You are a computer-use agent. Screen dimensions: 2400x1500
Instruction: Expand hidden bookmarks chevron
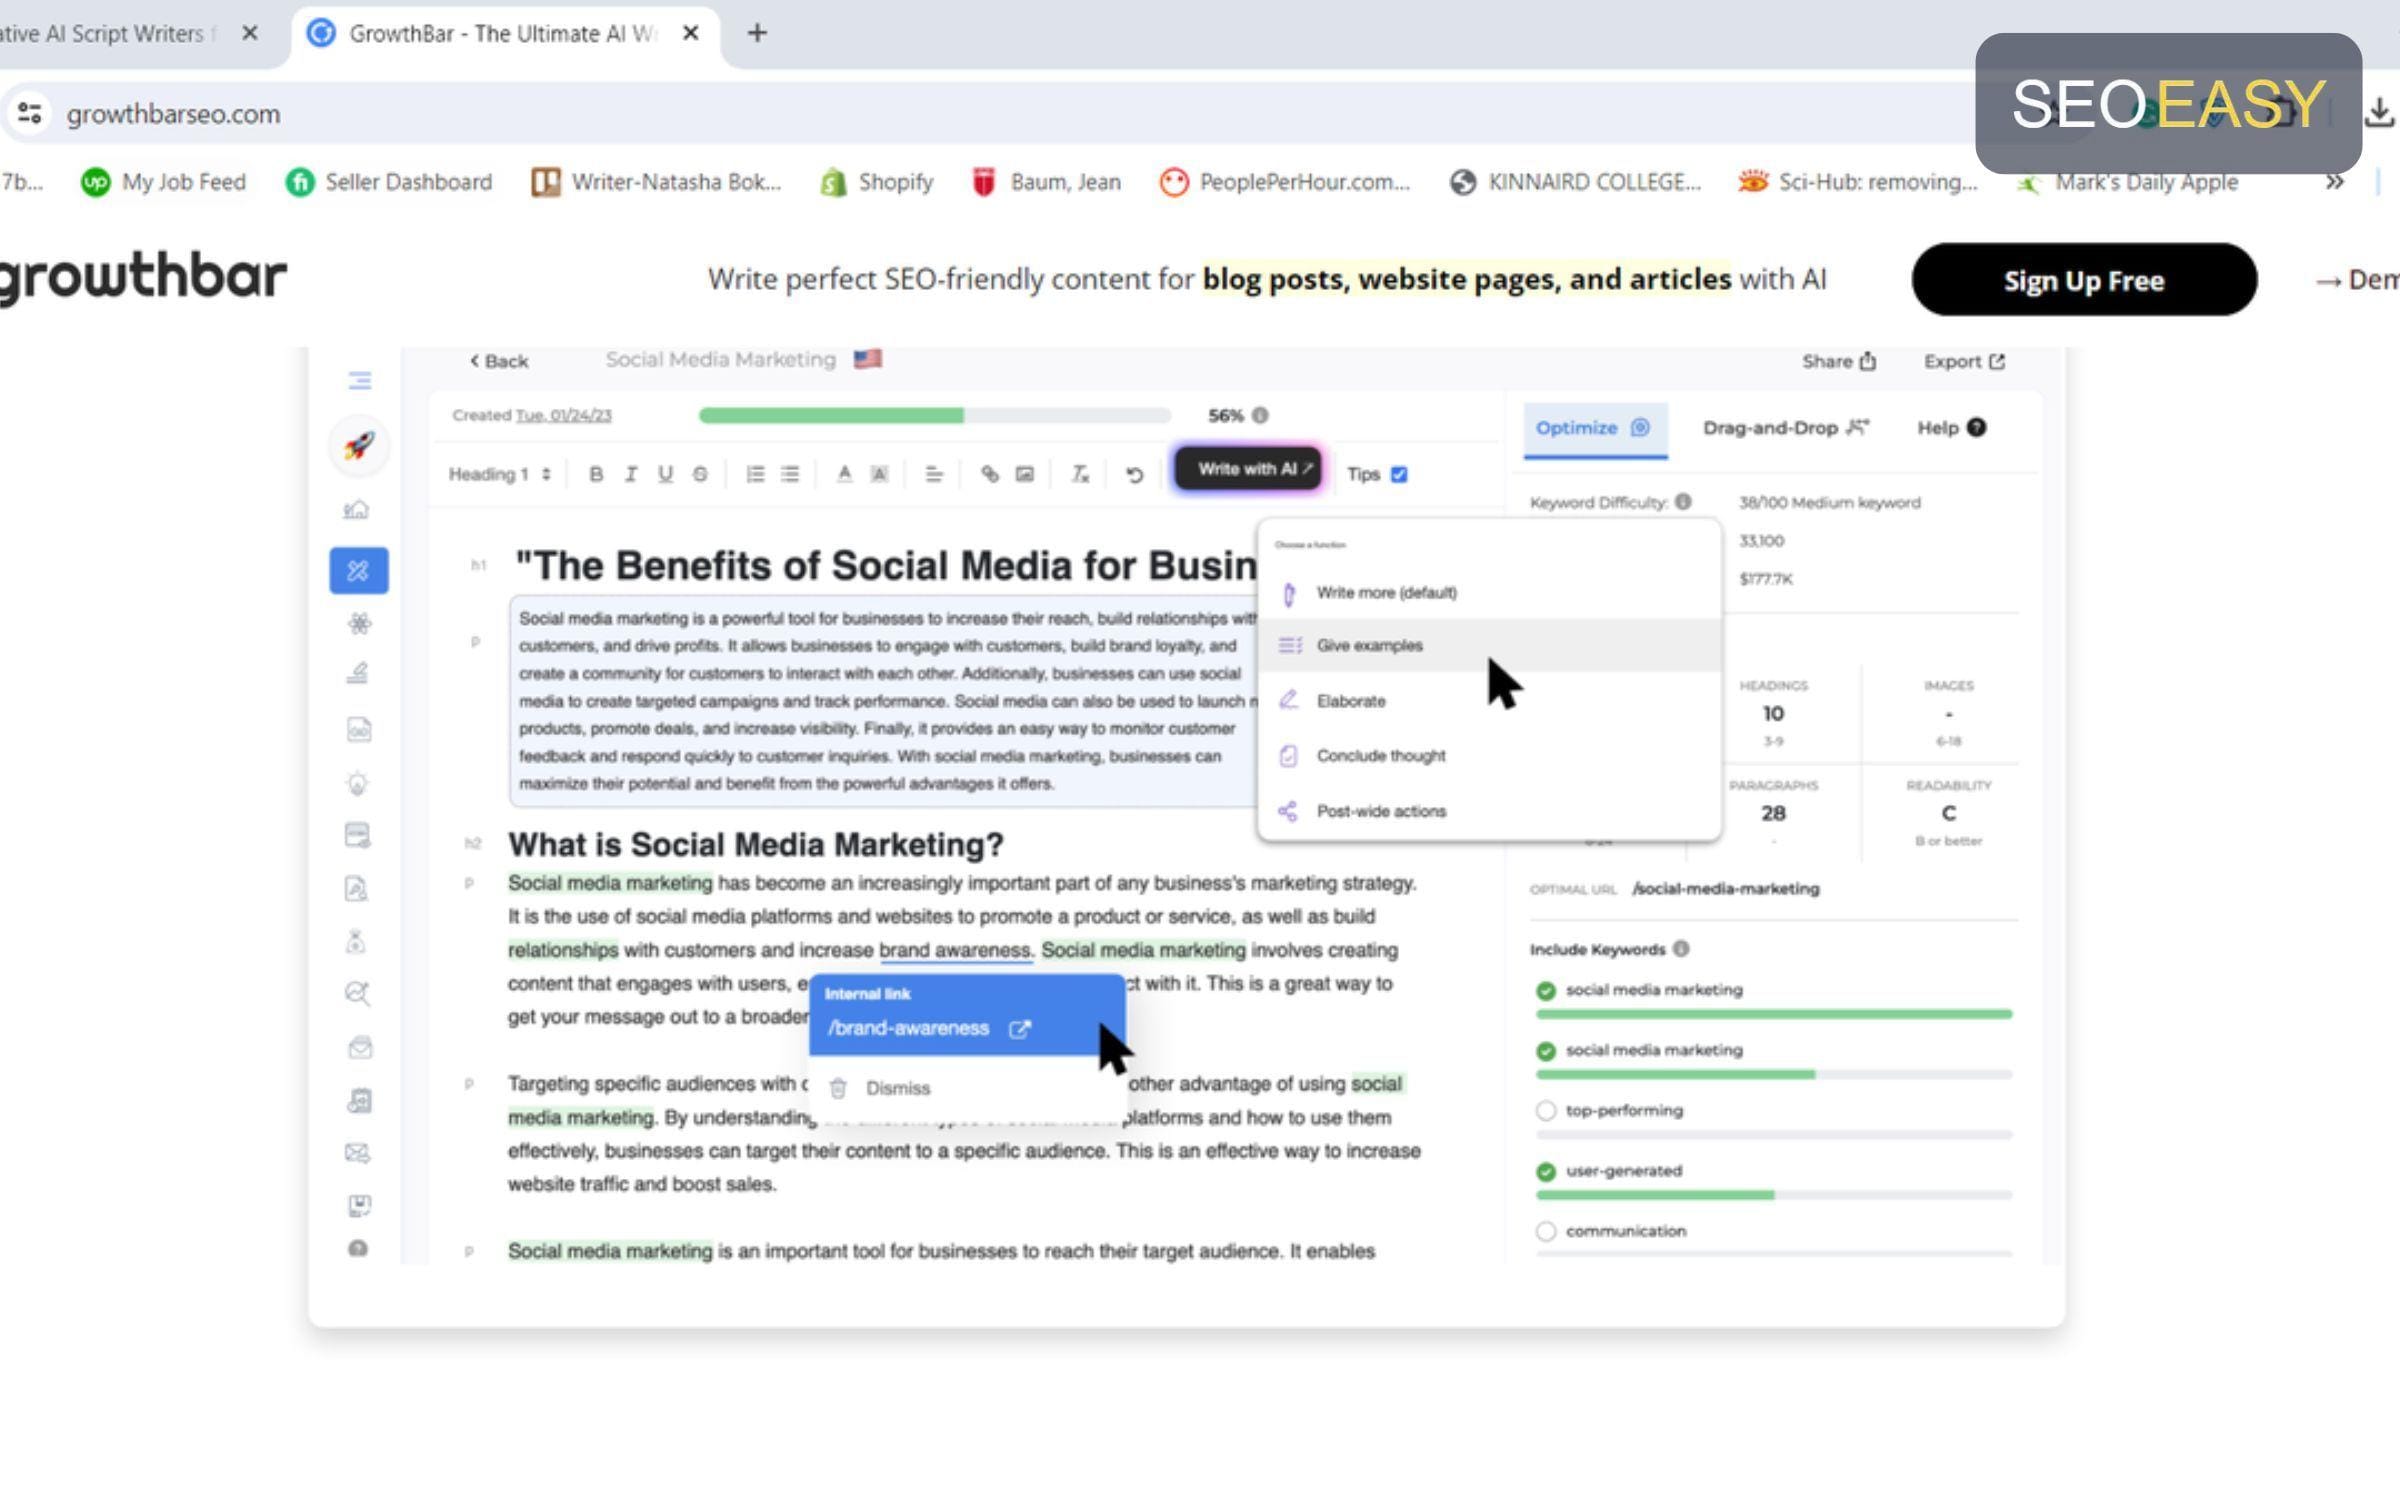pyautogui.click(x=2334, y=182)
